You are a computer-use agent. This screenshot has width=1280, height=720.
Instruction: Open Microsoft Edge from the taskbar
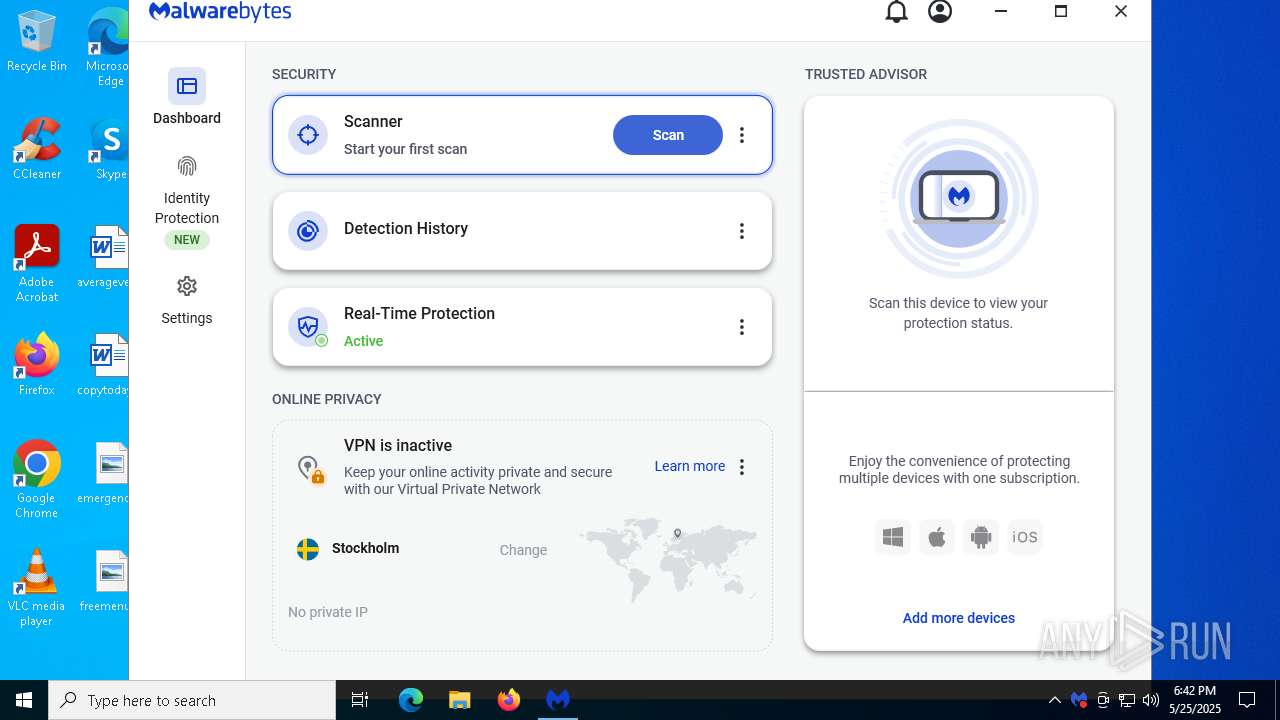411,700
